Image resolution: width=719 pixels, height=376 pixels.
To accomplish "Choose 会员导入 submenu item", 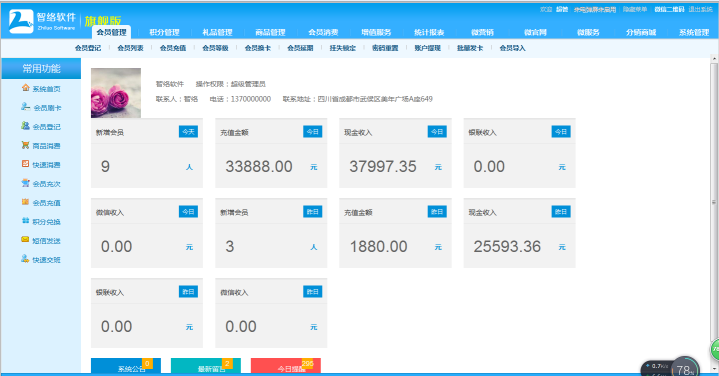I will coord(513,48).
